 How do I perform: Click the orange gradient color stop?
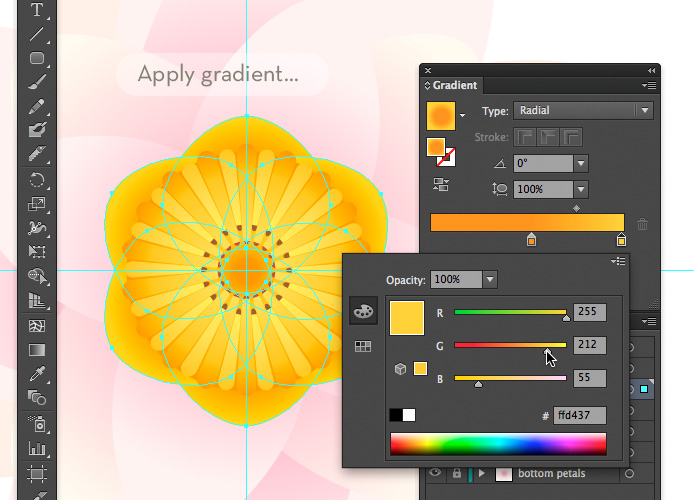coord(532,240)
